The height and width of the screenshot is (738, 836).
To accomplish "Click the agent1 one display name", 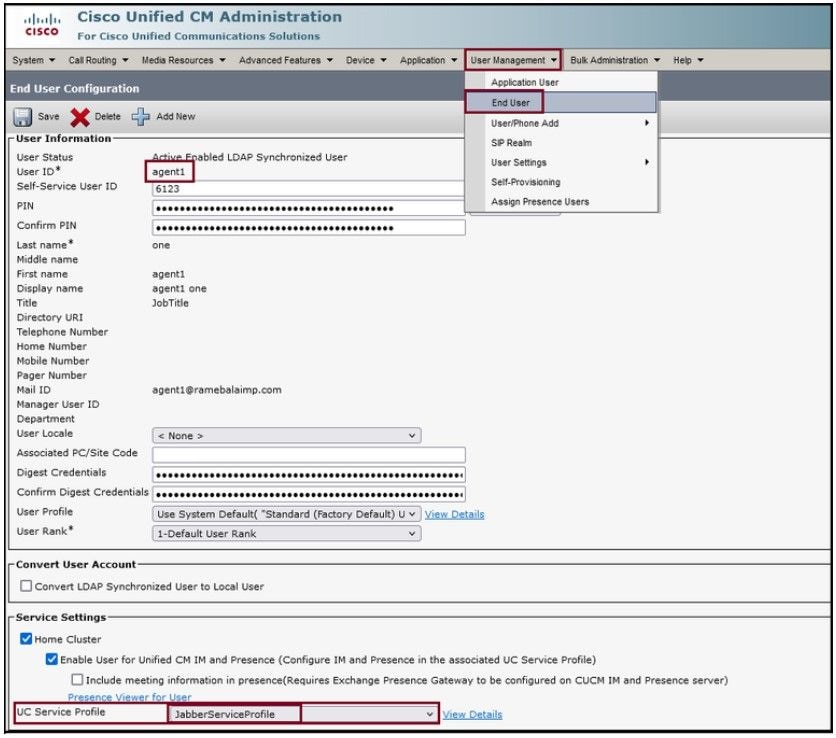I will [x=179, y=288].
